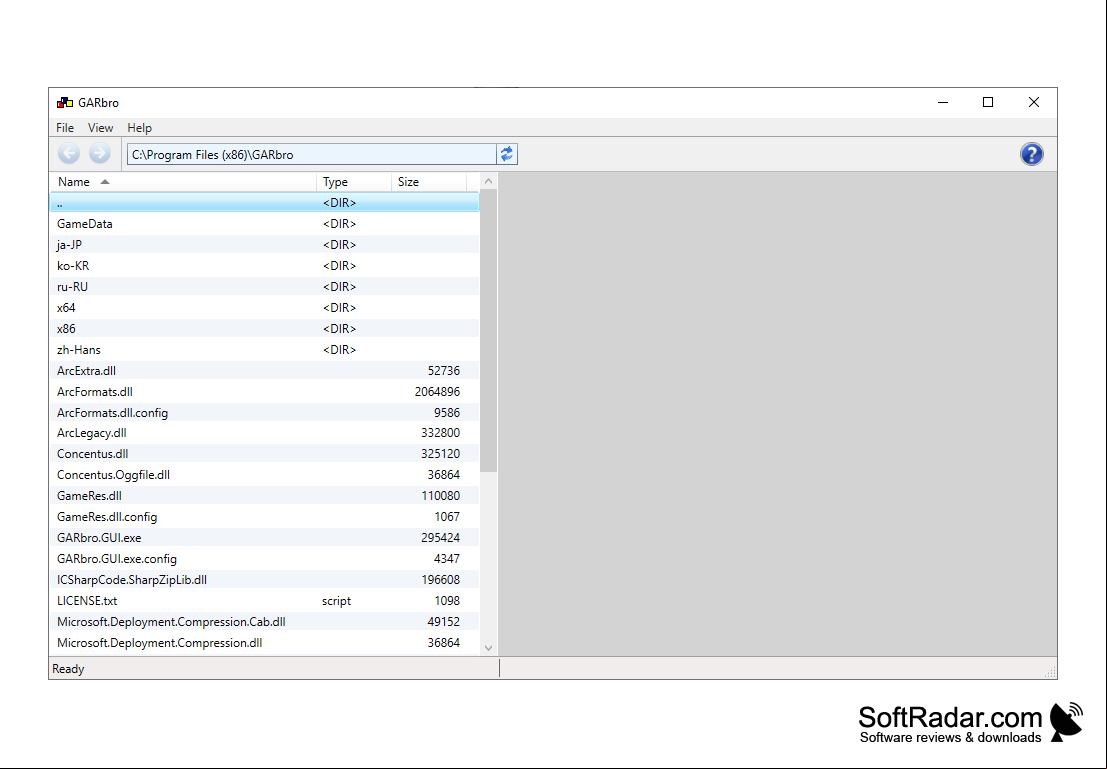Maximize the GARbro window
Viewport: 1107px width, 769px height.
coord(988,102)
